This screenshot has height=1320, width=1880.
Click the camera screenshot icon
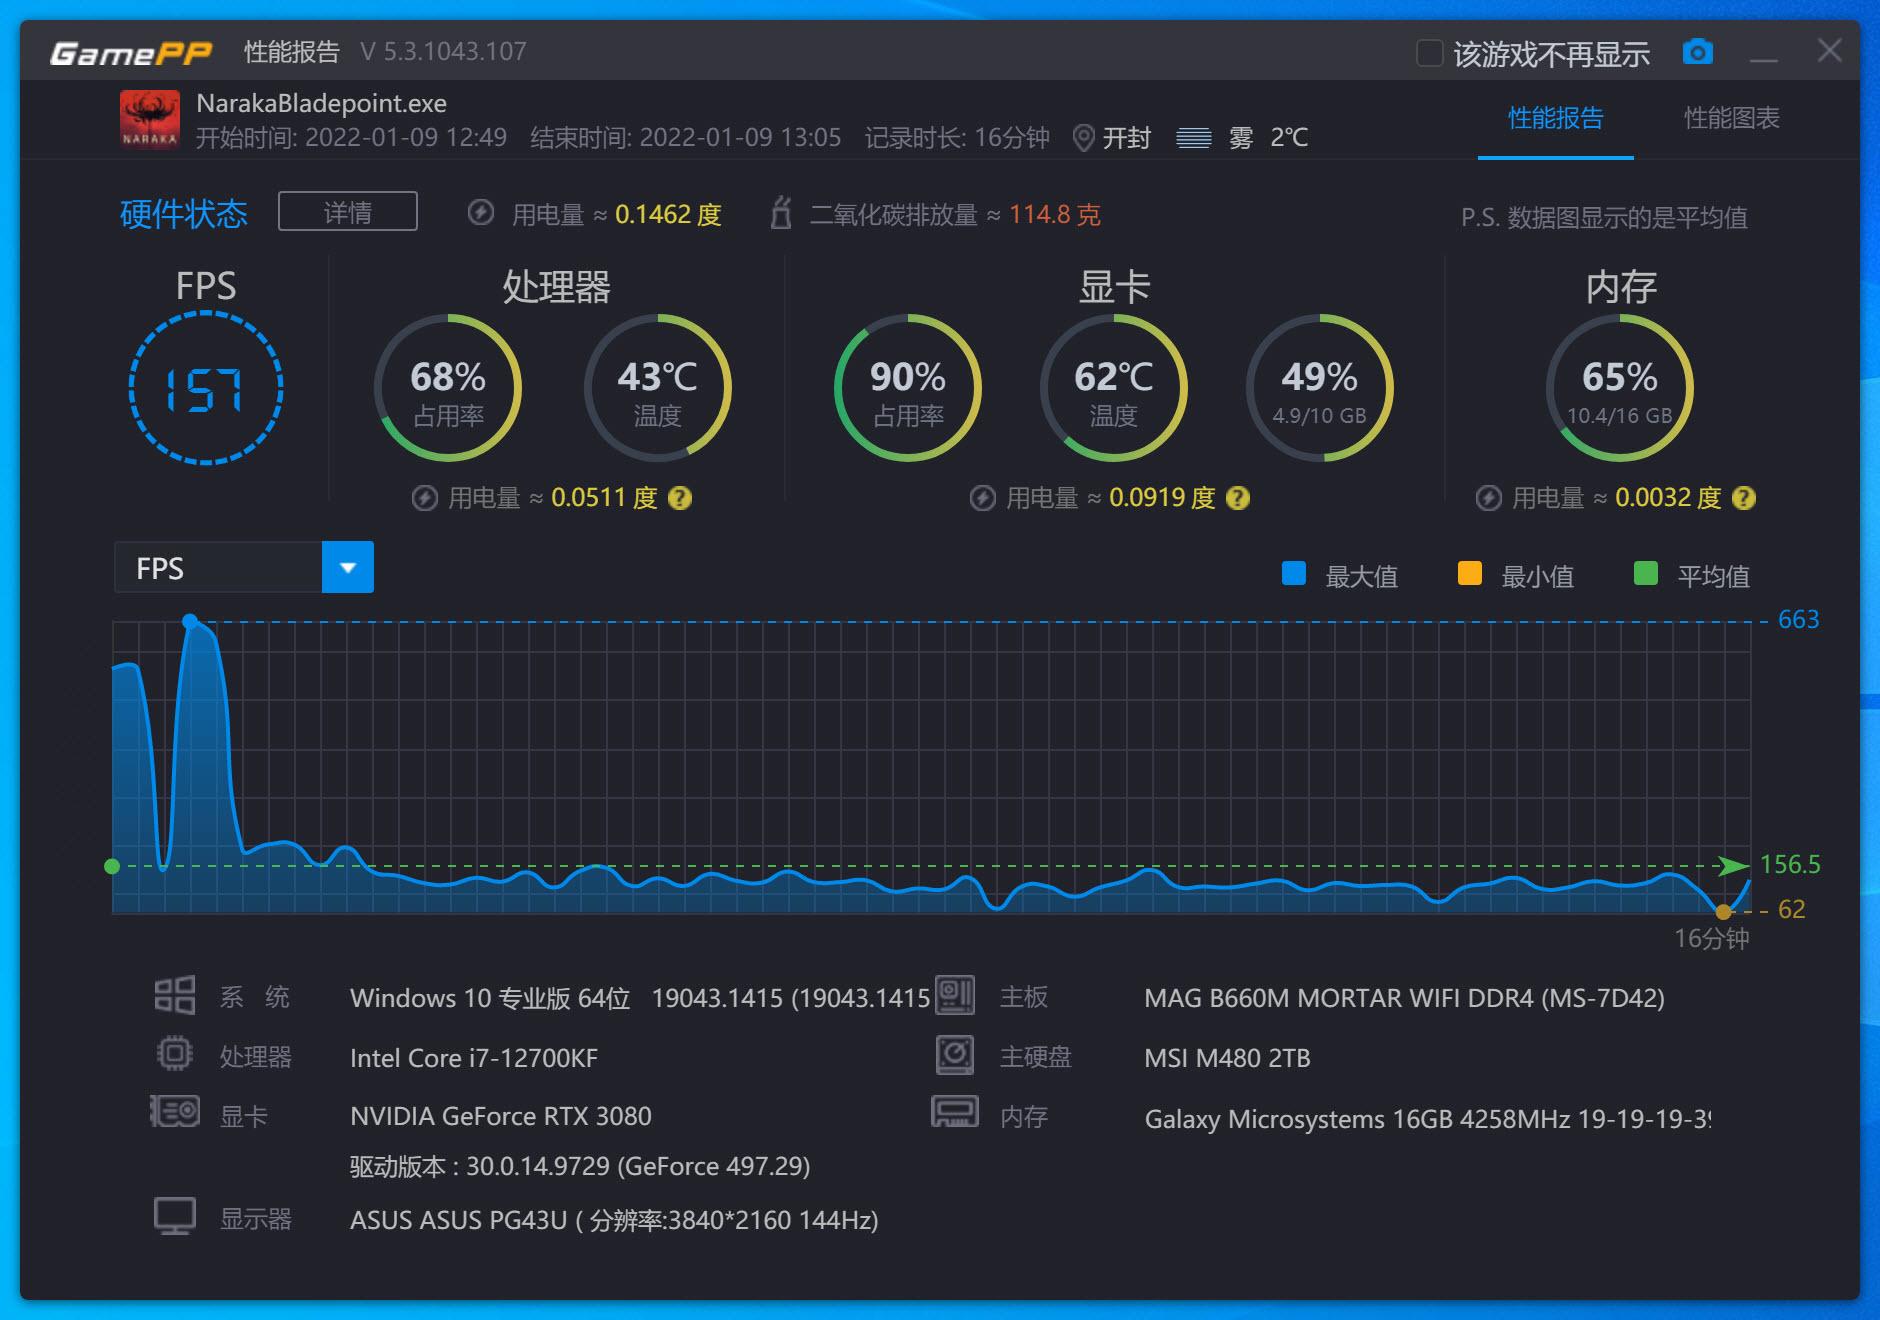tap(1697, 52)
